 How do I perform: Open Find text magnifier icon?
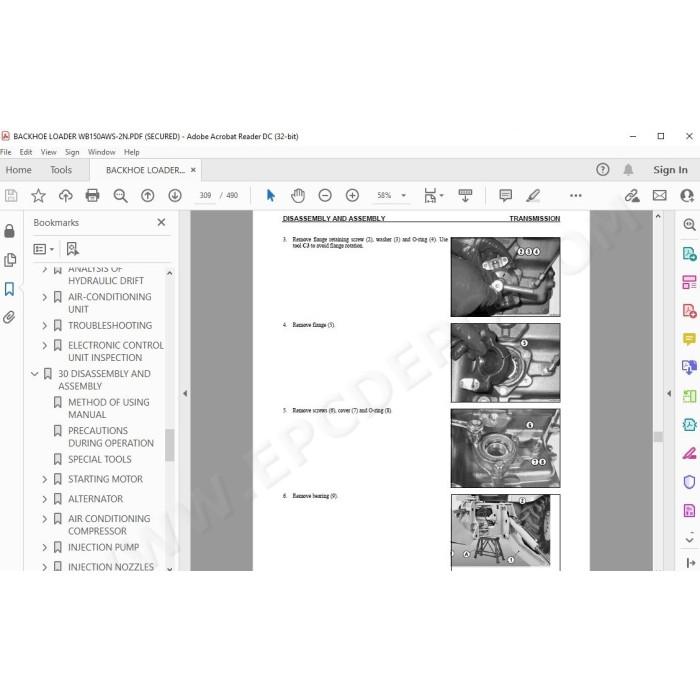(x=120, y=196)
